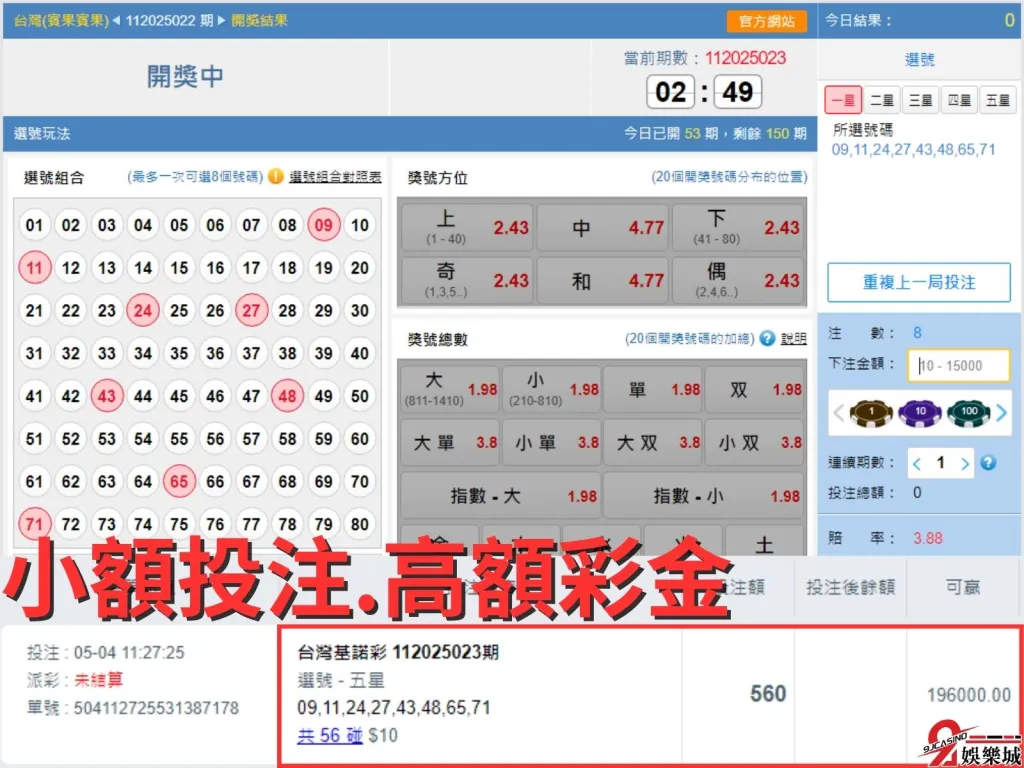Increase 連續期數 with right chevron
The height and width of the screenshot is (768, 1024).
tap(965, 464)
